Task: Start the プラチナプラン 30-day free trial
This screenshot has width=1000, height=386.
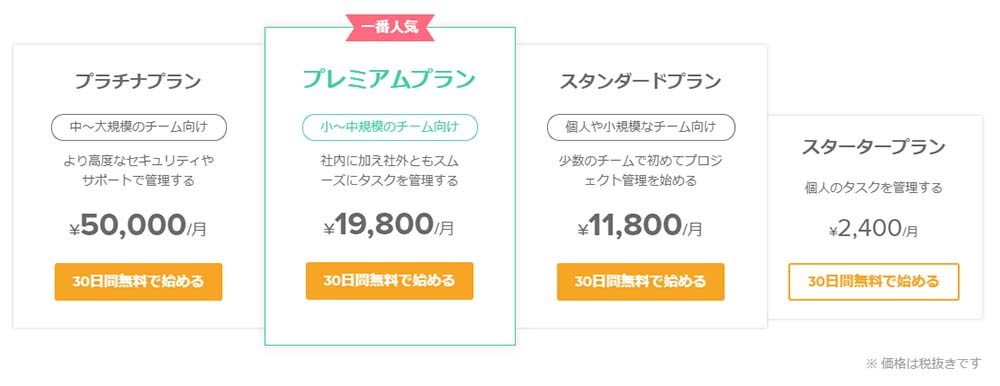Action: pyautogui.click(x=138, y=281)
